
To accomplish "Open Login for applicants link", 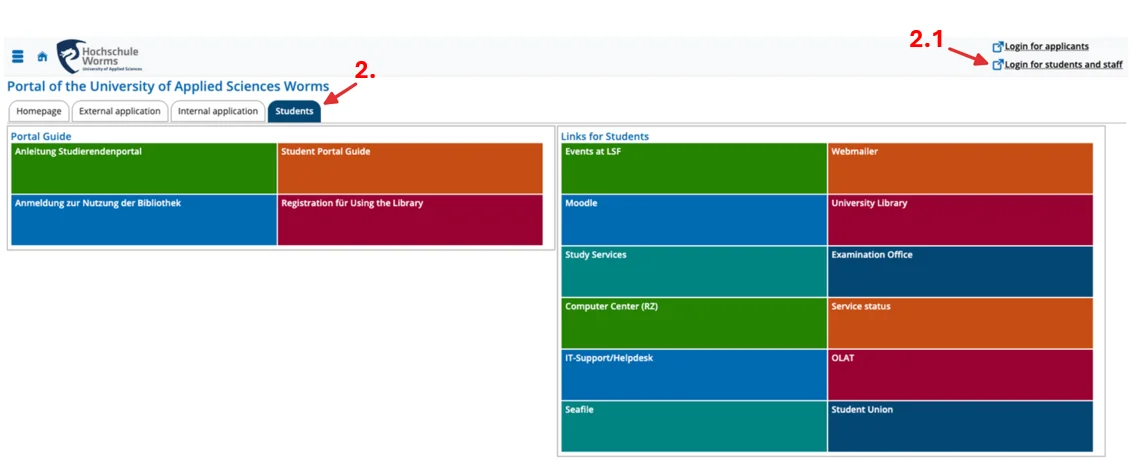I will [1046, 46].
